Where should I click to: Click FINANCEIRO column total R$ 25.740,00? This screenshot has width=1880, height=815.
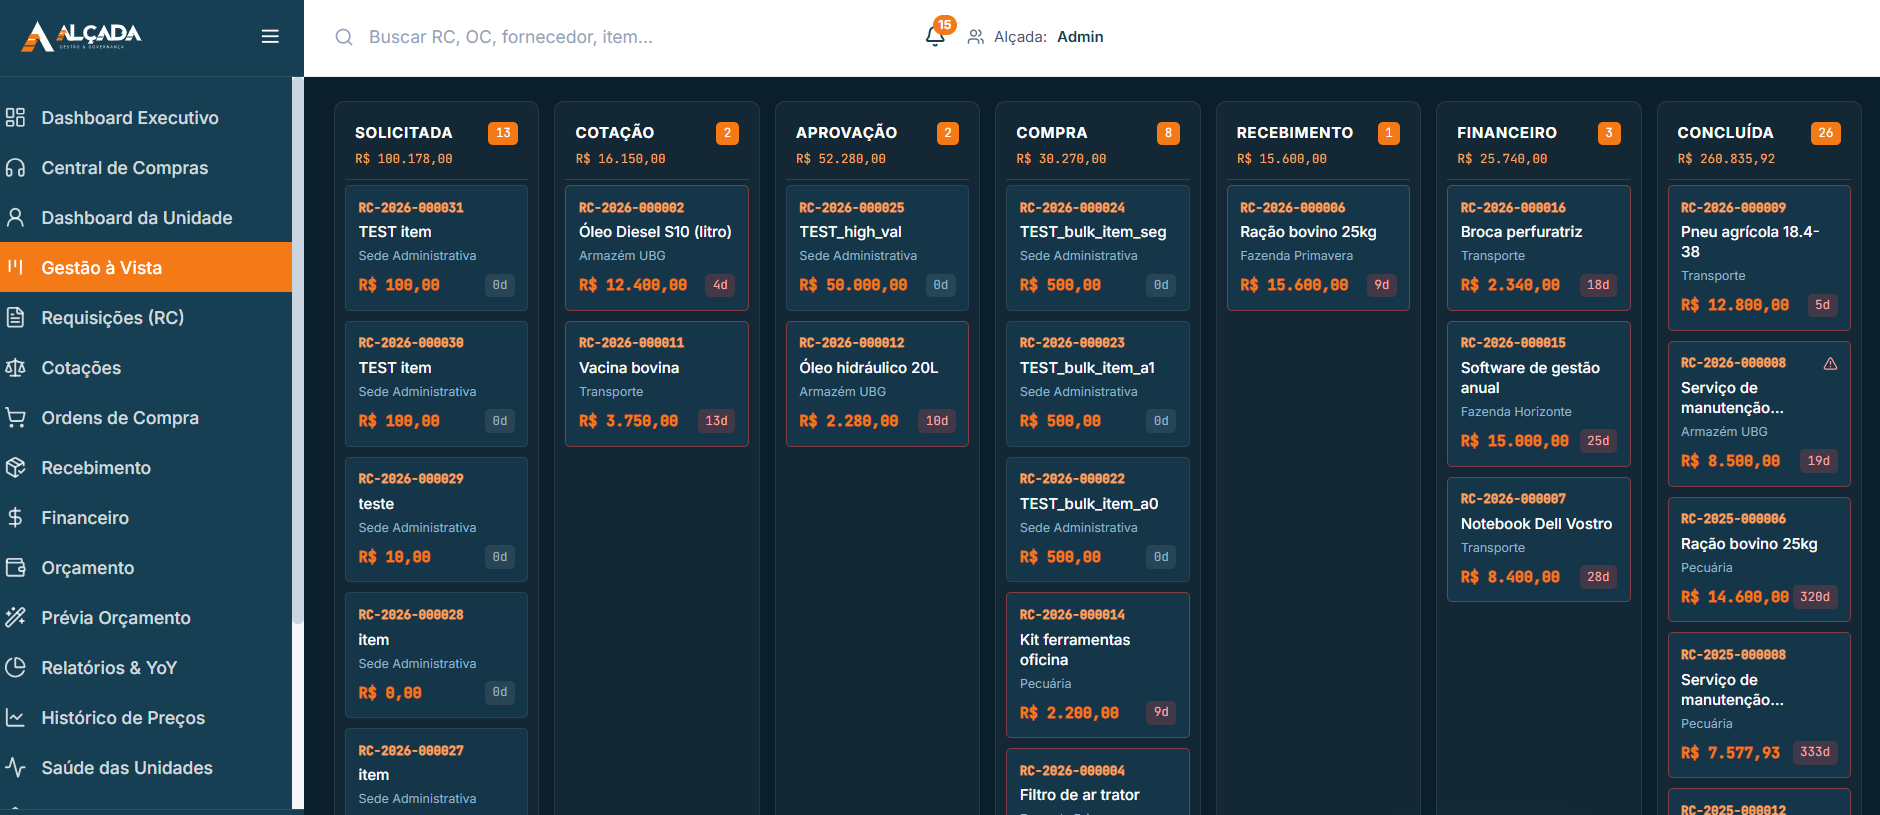tap(1502, 159)
